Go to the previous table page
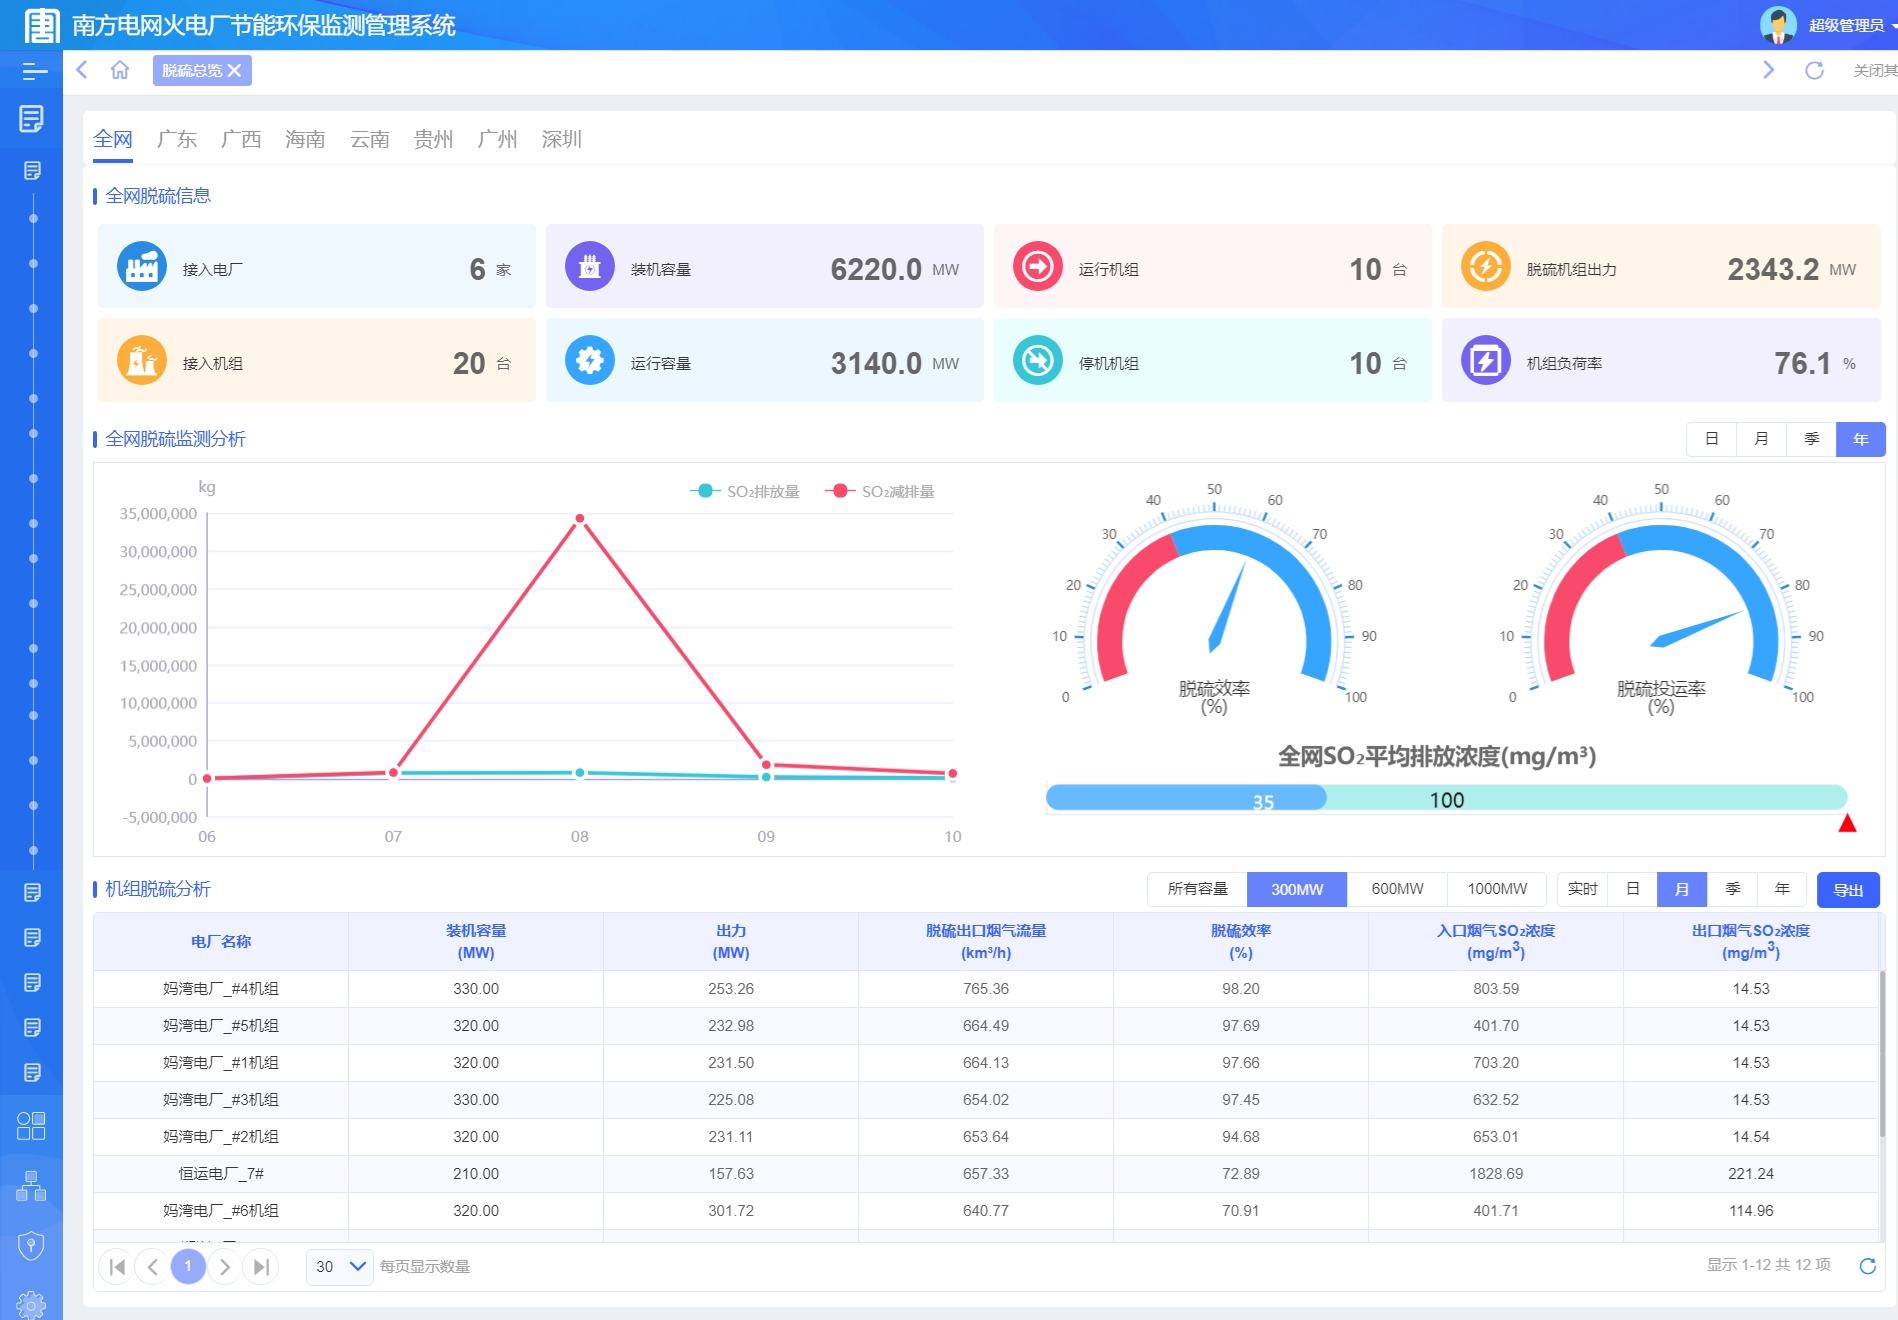 coord(153,1267)
